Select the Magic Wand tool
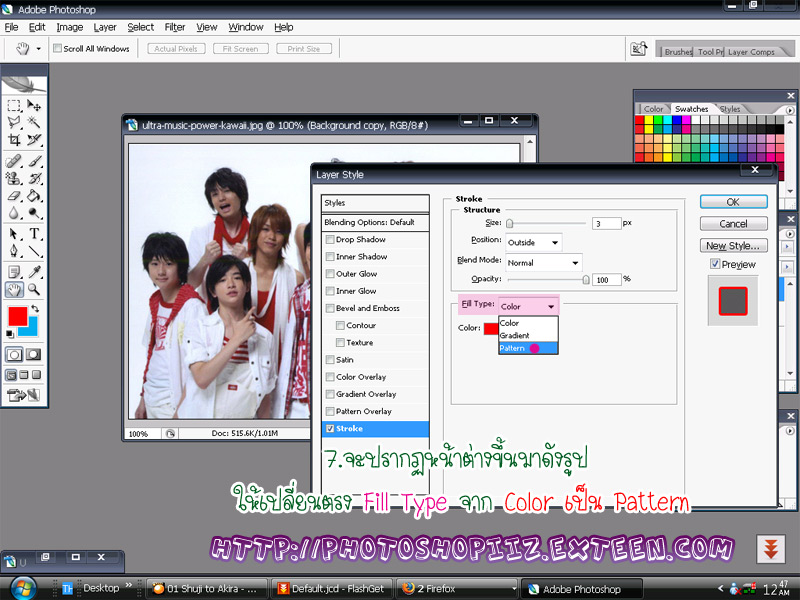 click(x=35, y=122)
